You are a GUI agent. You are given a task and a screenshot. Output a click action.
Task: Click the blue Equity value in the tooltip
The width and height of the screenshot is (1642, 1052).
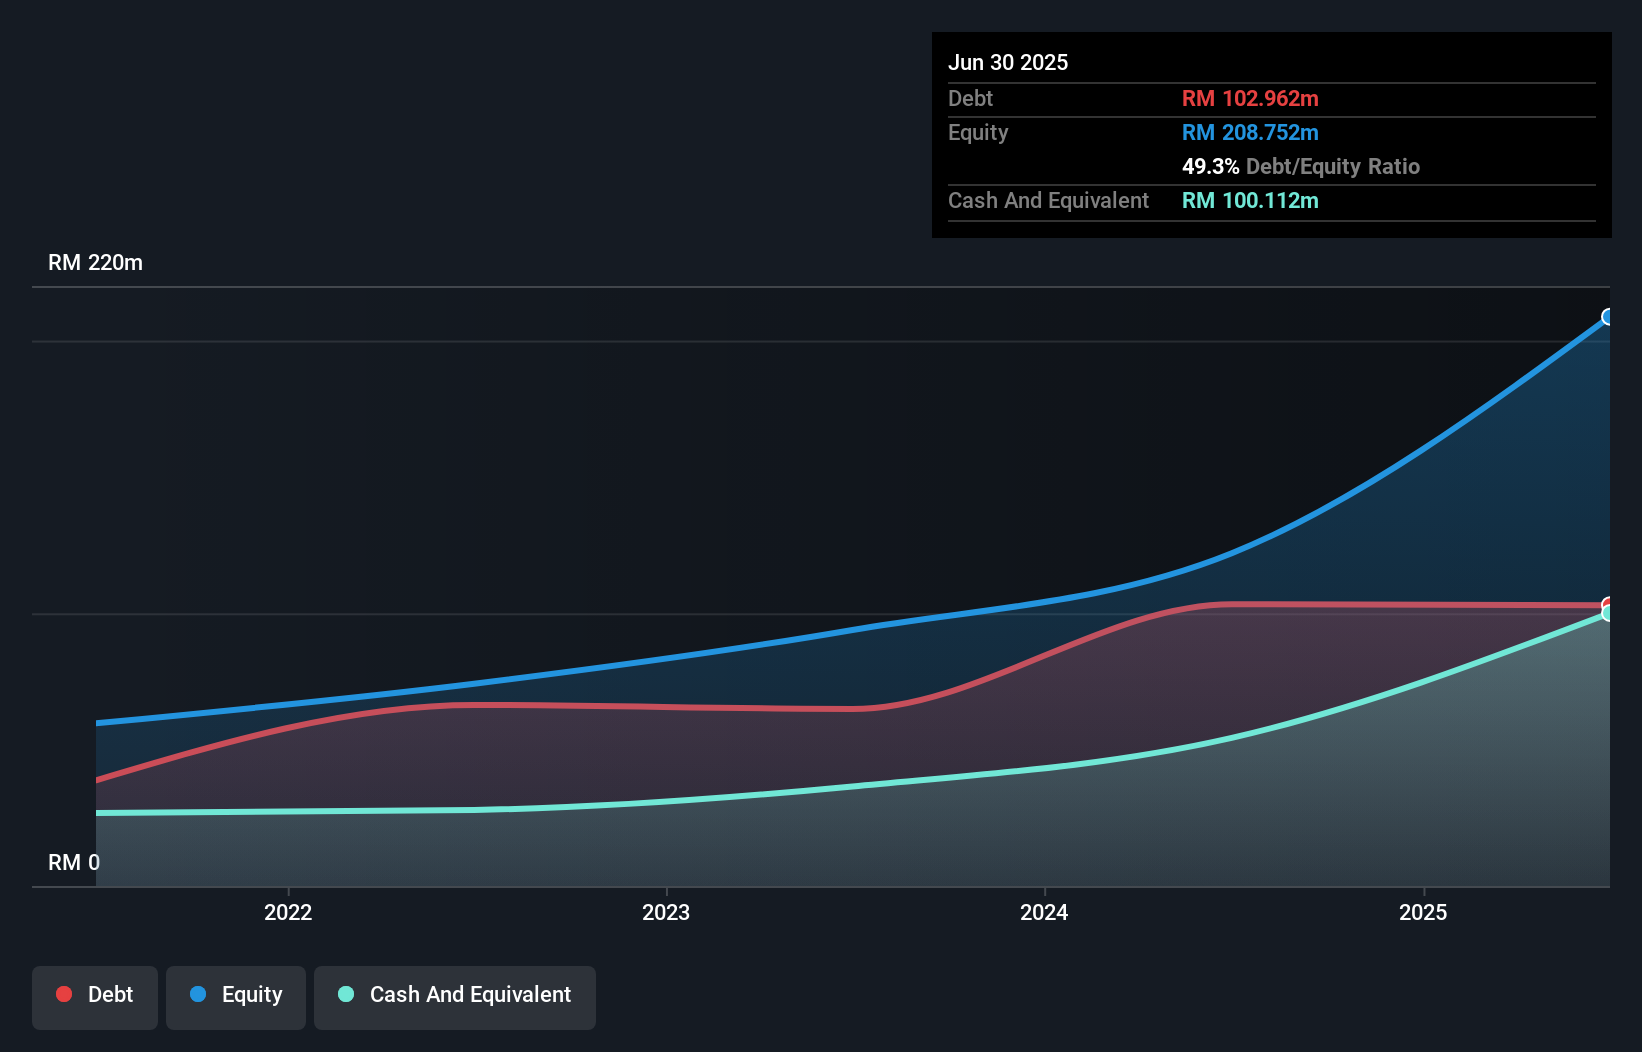click(x=1249, y=132)
